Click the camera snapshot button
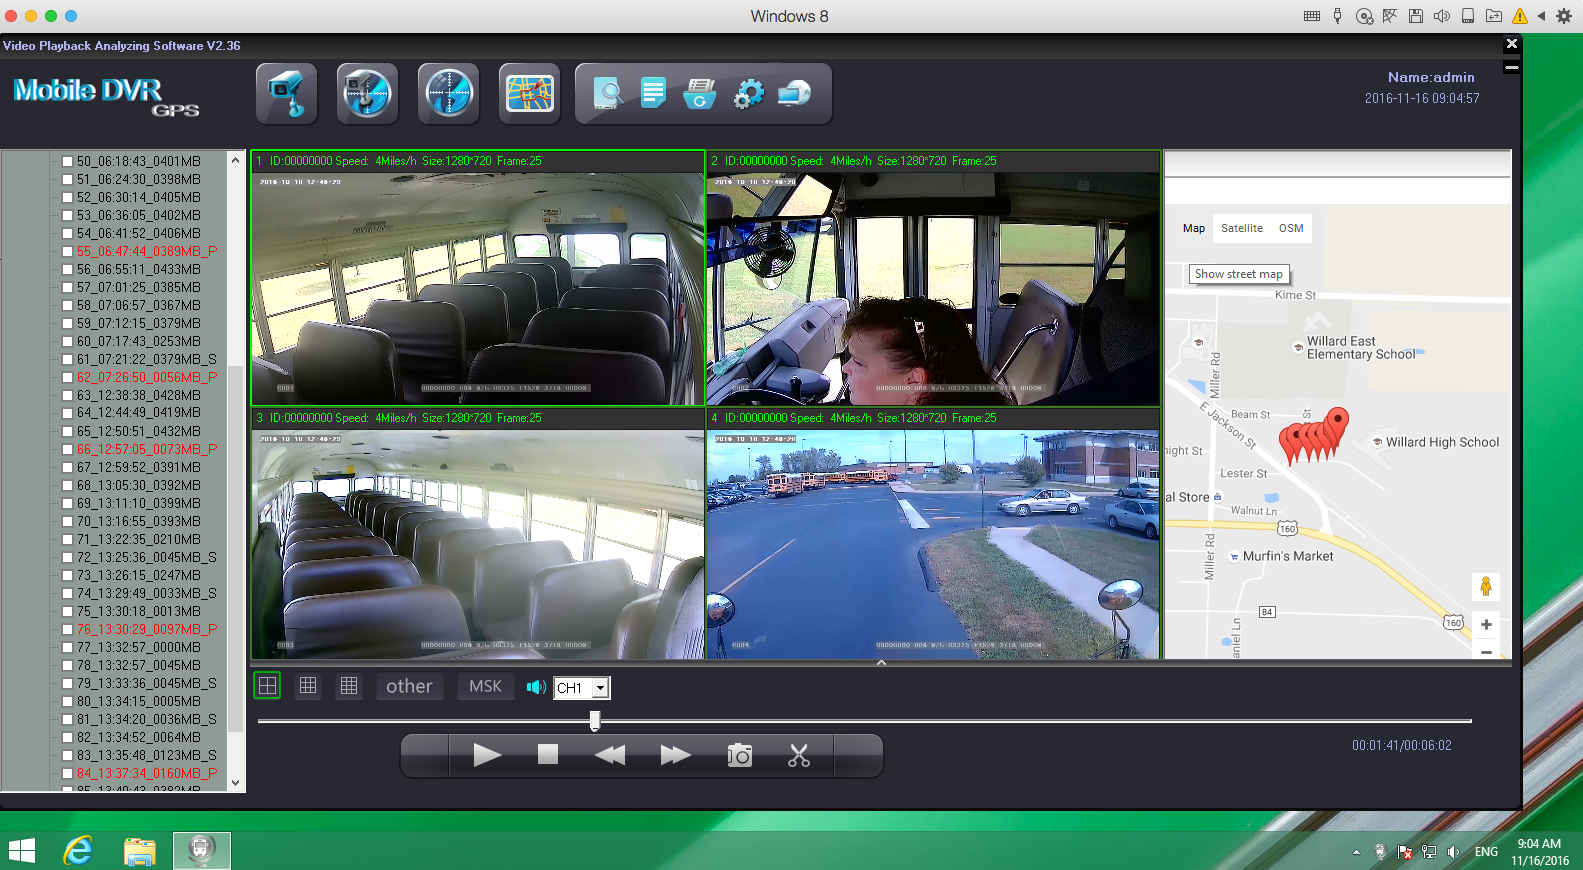This screenshot has width=1583, height=870. [x=739, y=755]
